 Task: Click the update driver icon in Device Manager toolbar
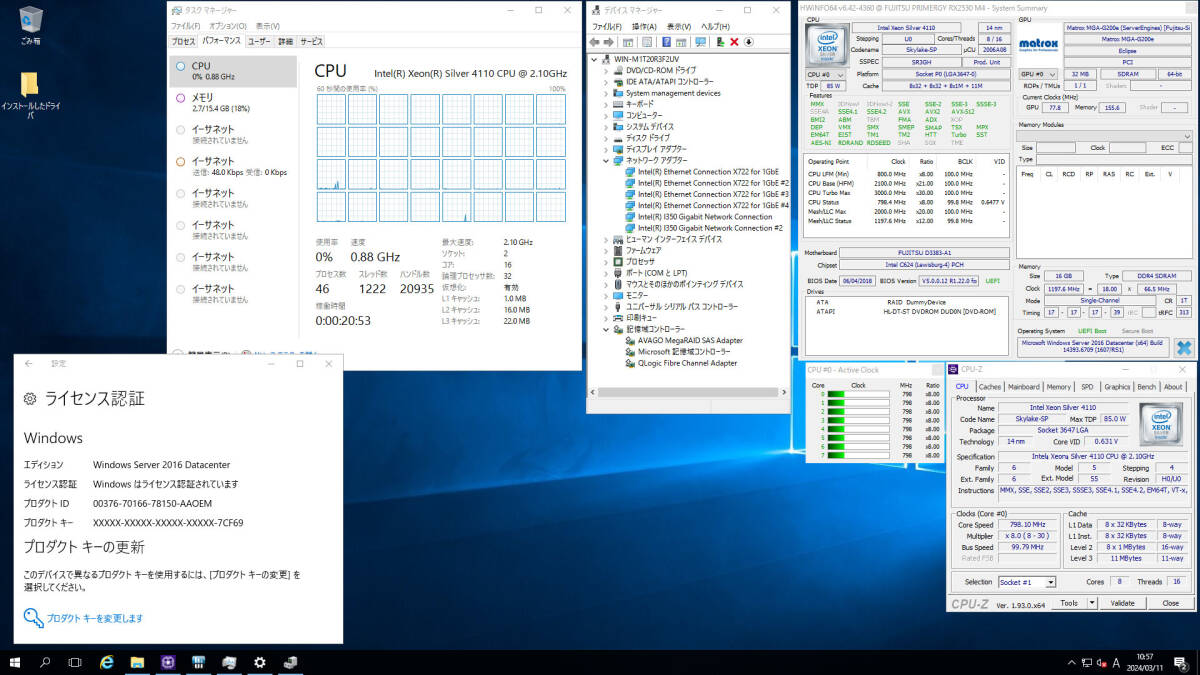719,42
